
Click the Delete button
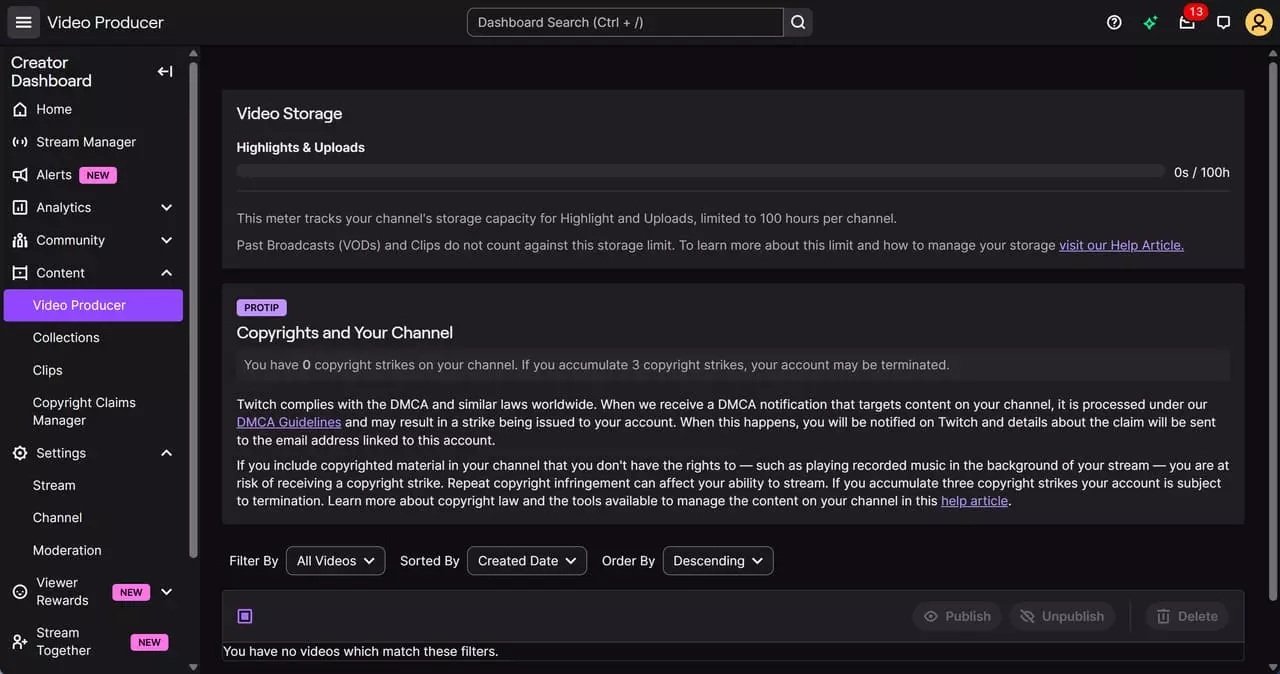point(1187,616)
